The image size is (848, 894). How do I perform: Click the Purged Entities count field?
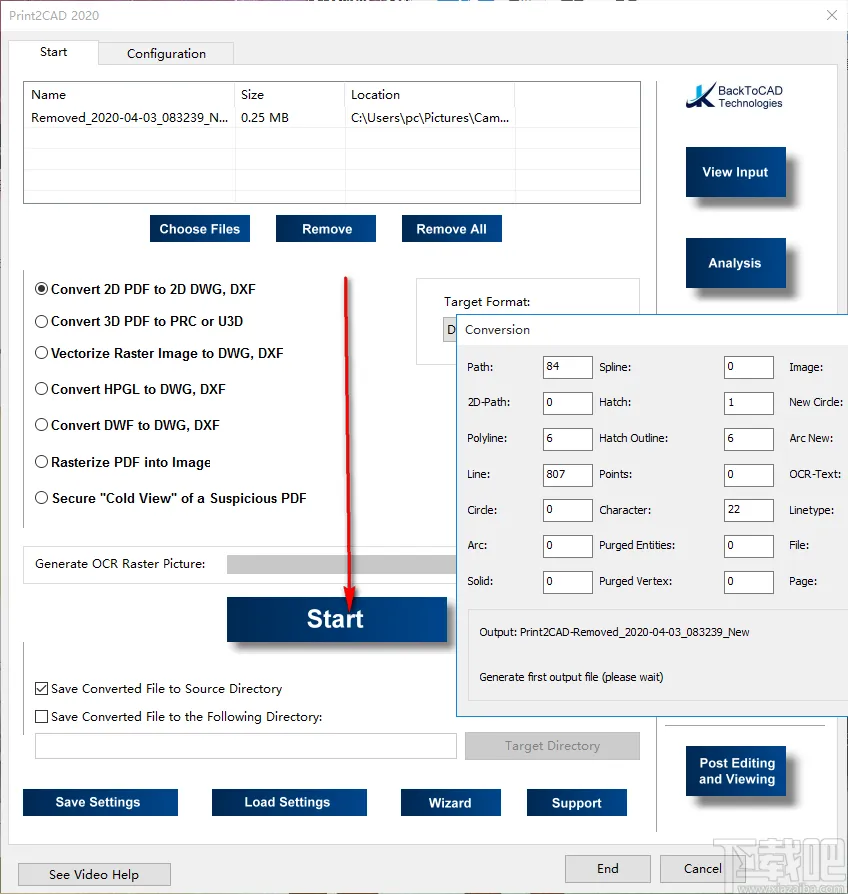point(749,546)
